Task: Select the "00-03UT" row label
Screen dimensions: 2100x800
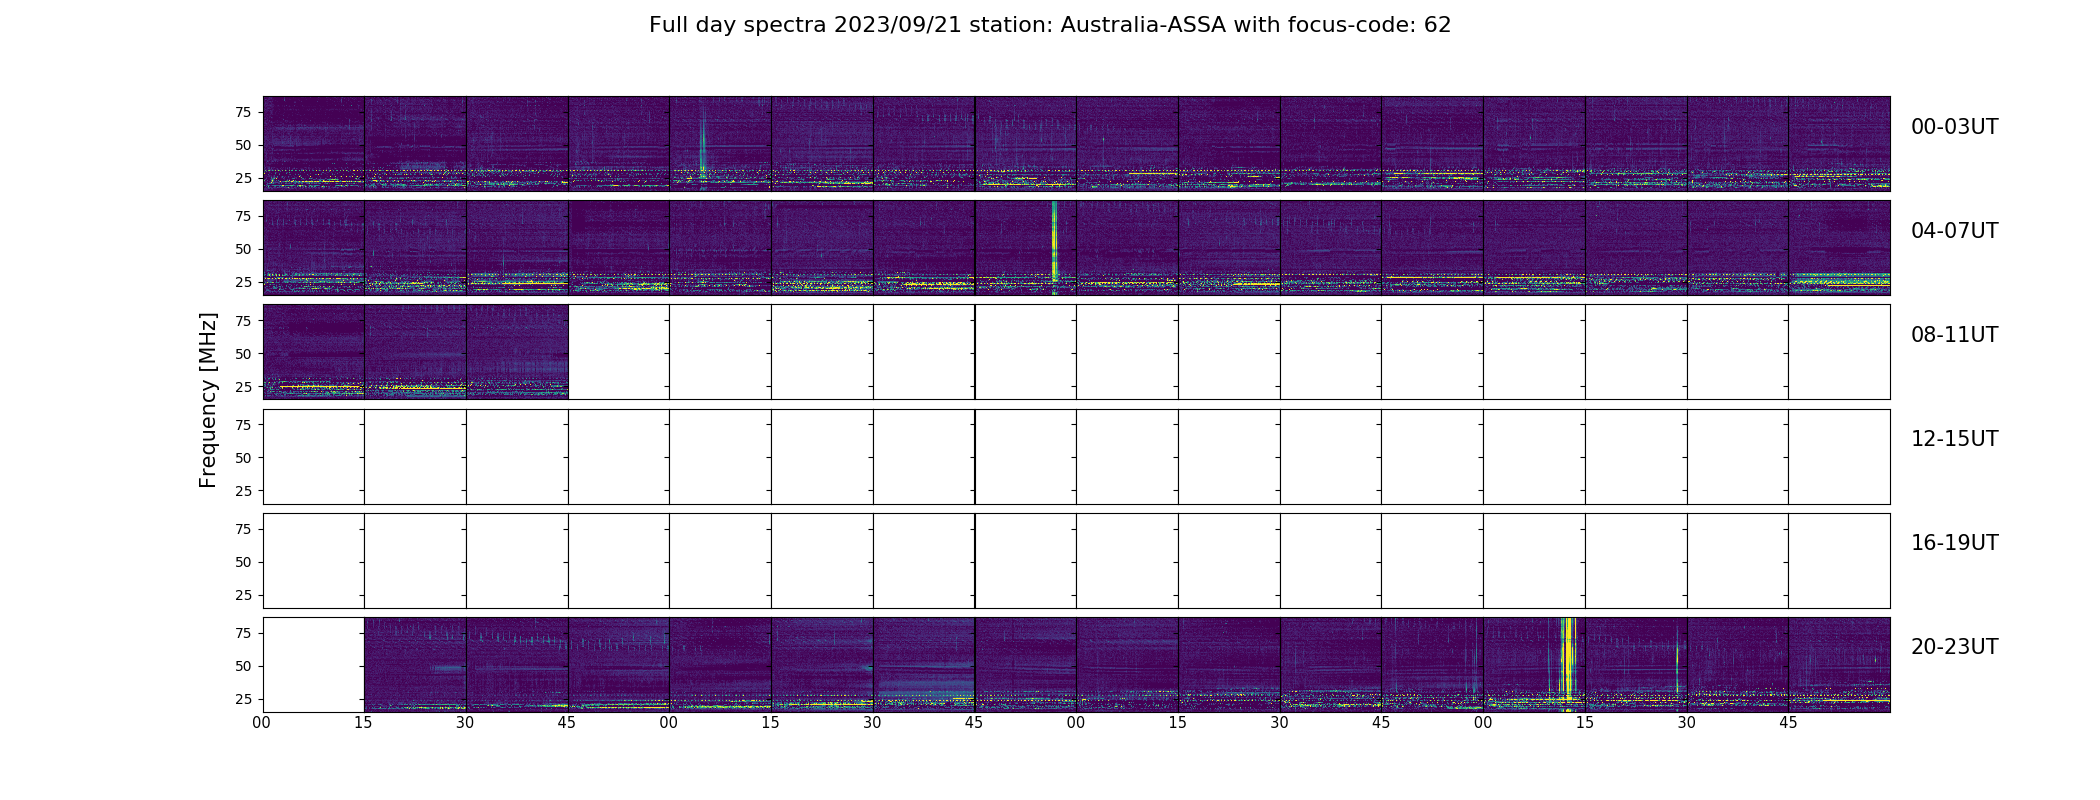Action: 1954,127
